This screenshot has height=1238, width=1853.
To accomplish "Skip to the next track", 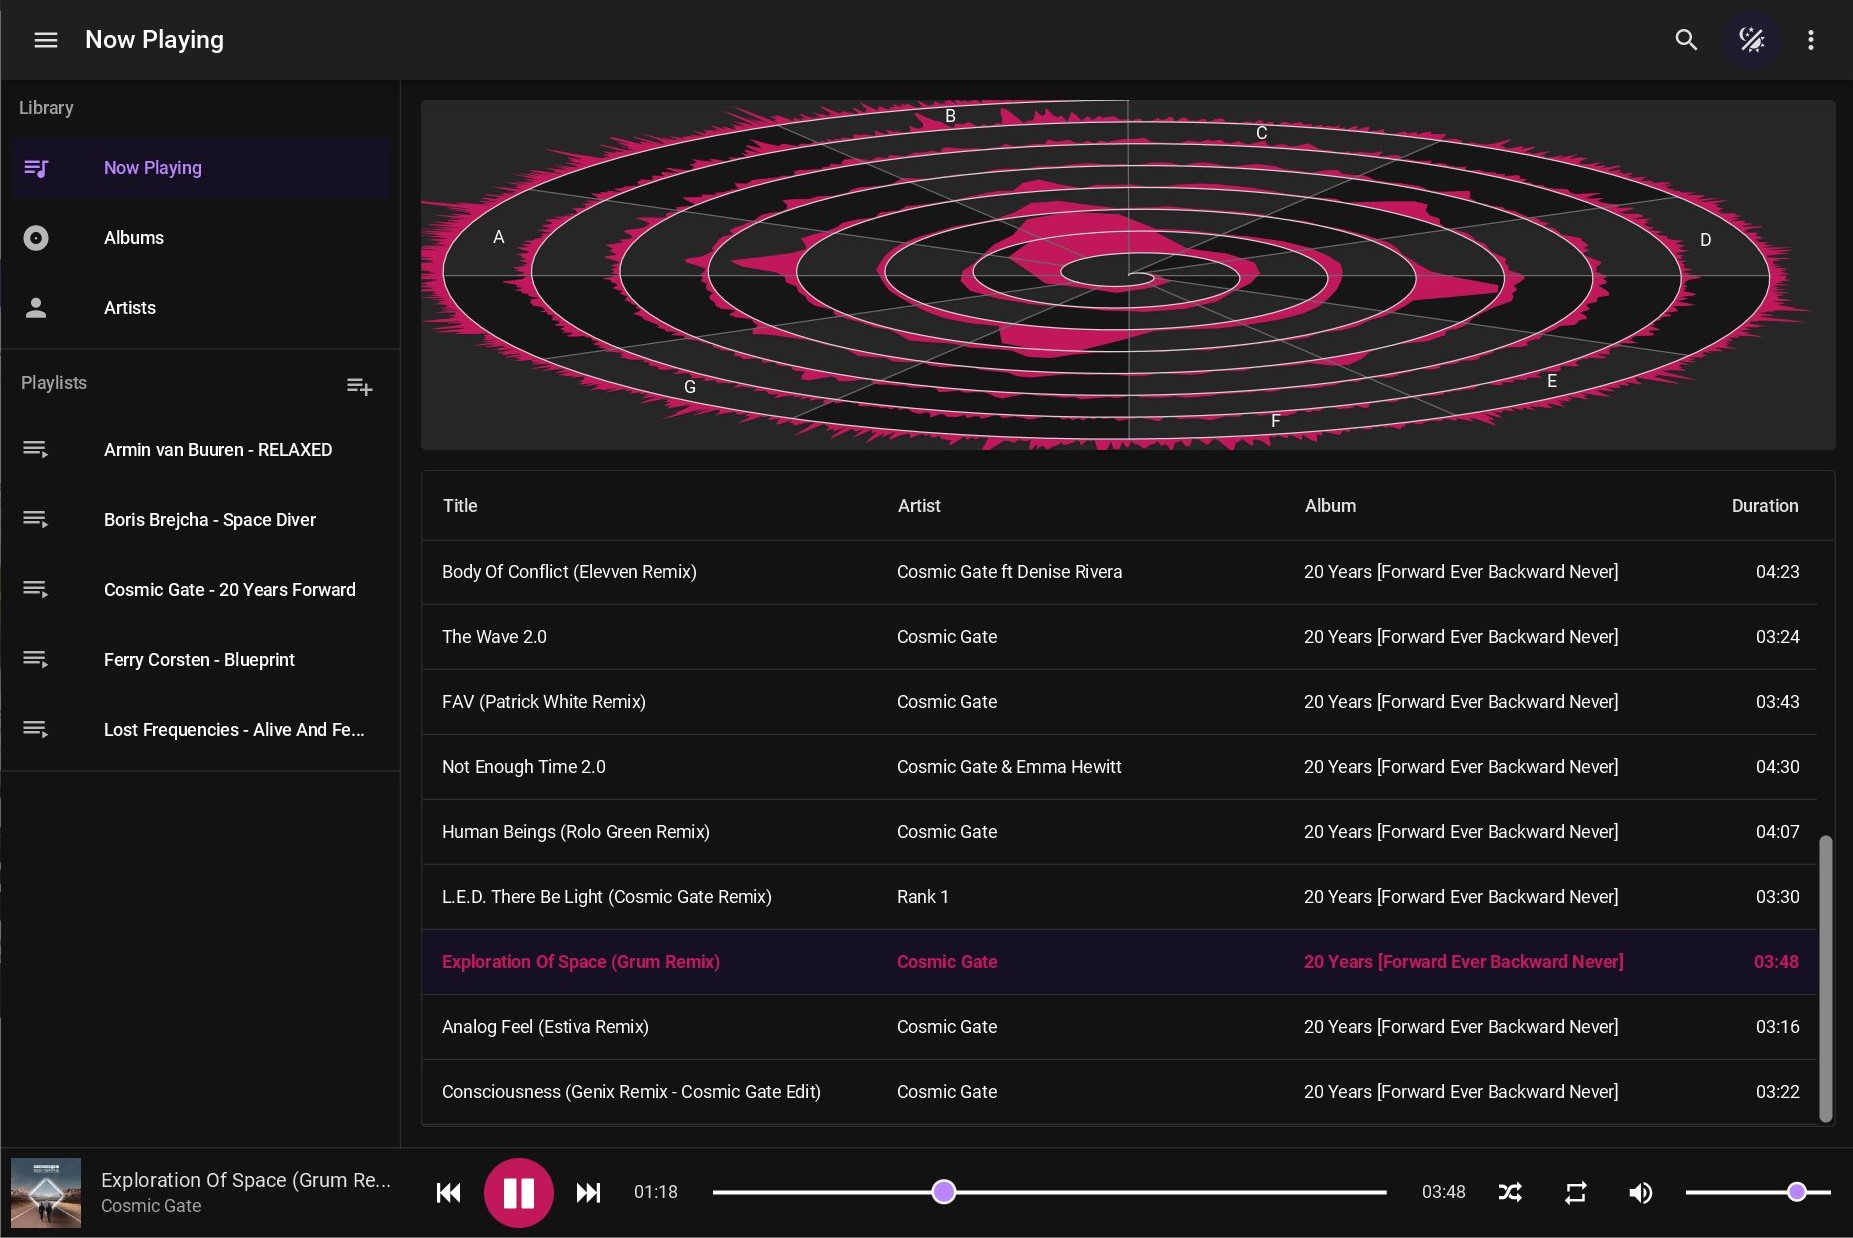I will (x=588, y=1192).
